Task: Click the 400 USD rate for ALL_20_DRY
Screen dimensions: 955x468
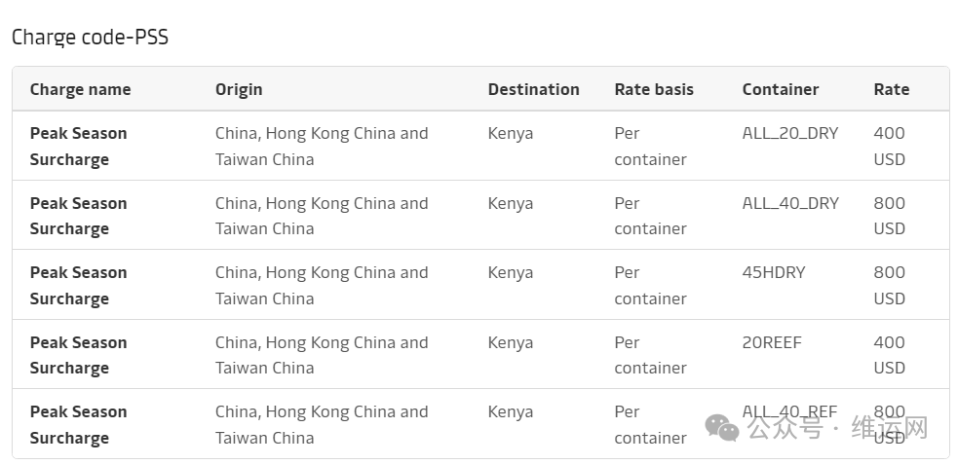Action: coord(889,146)
